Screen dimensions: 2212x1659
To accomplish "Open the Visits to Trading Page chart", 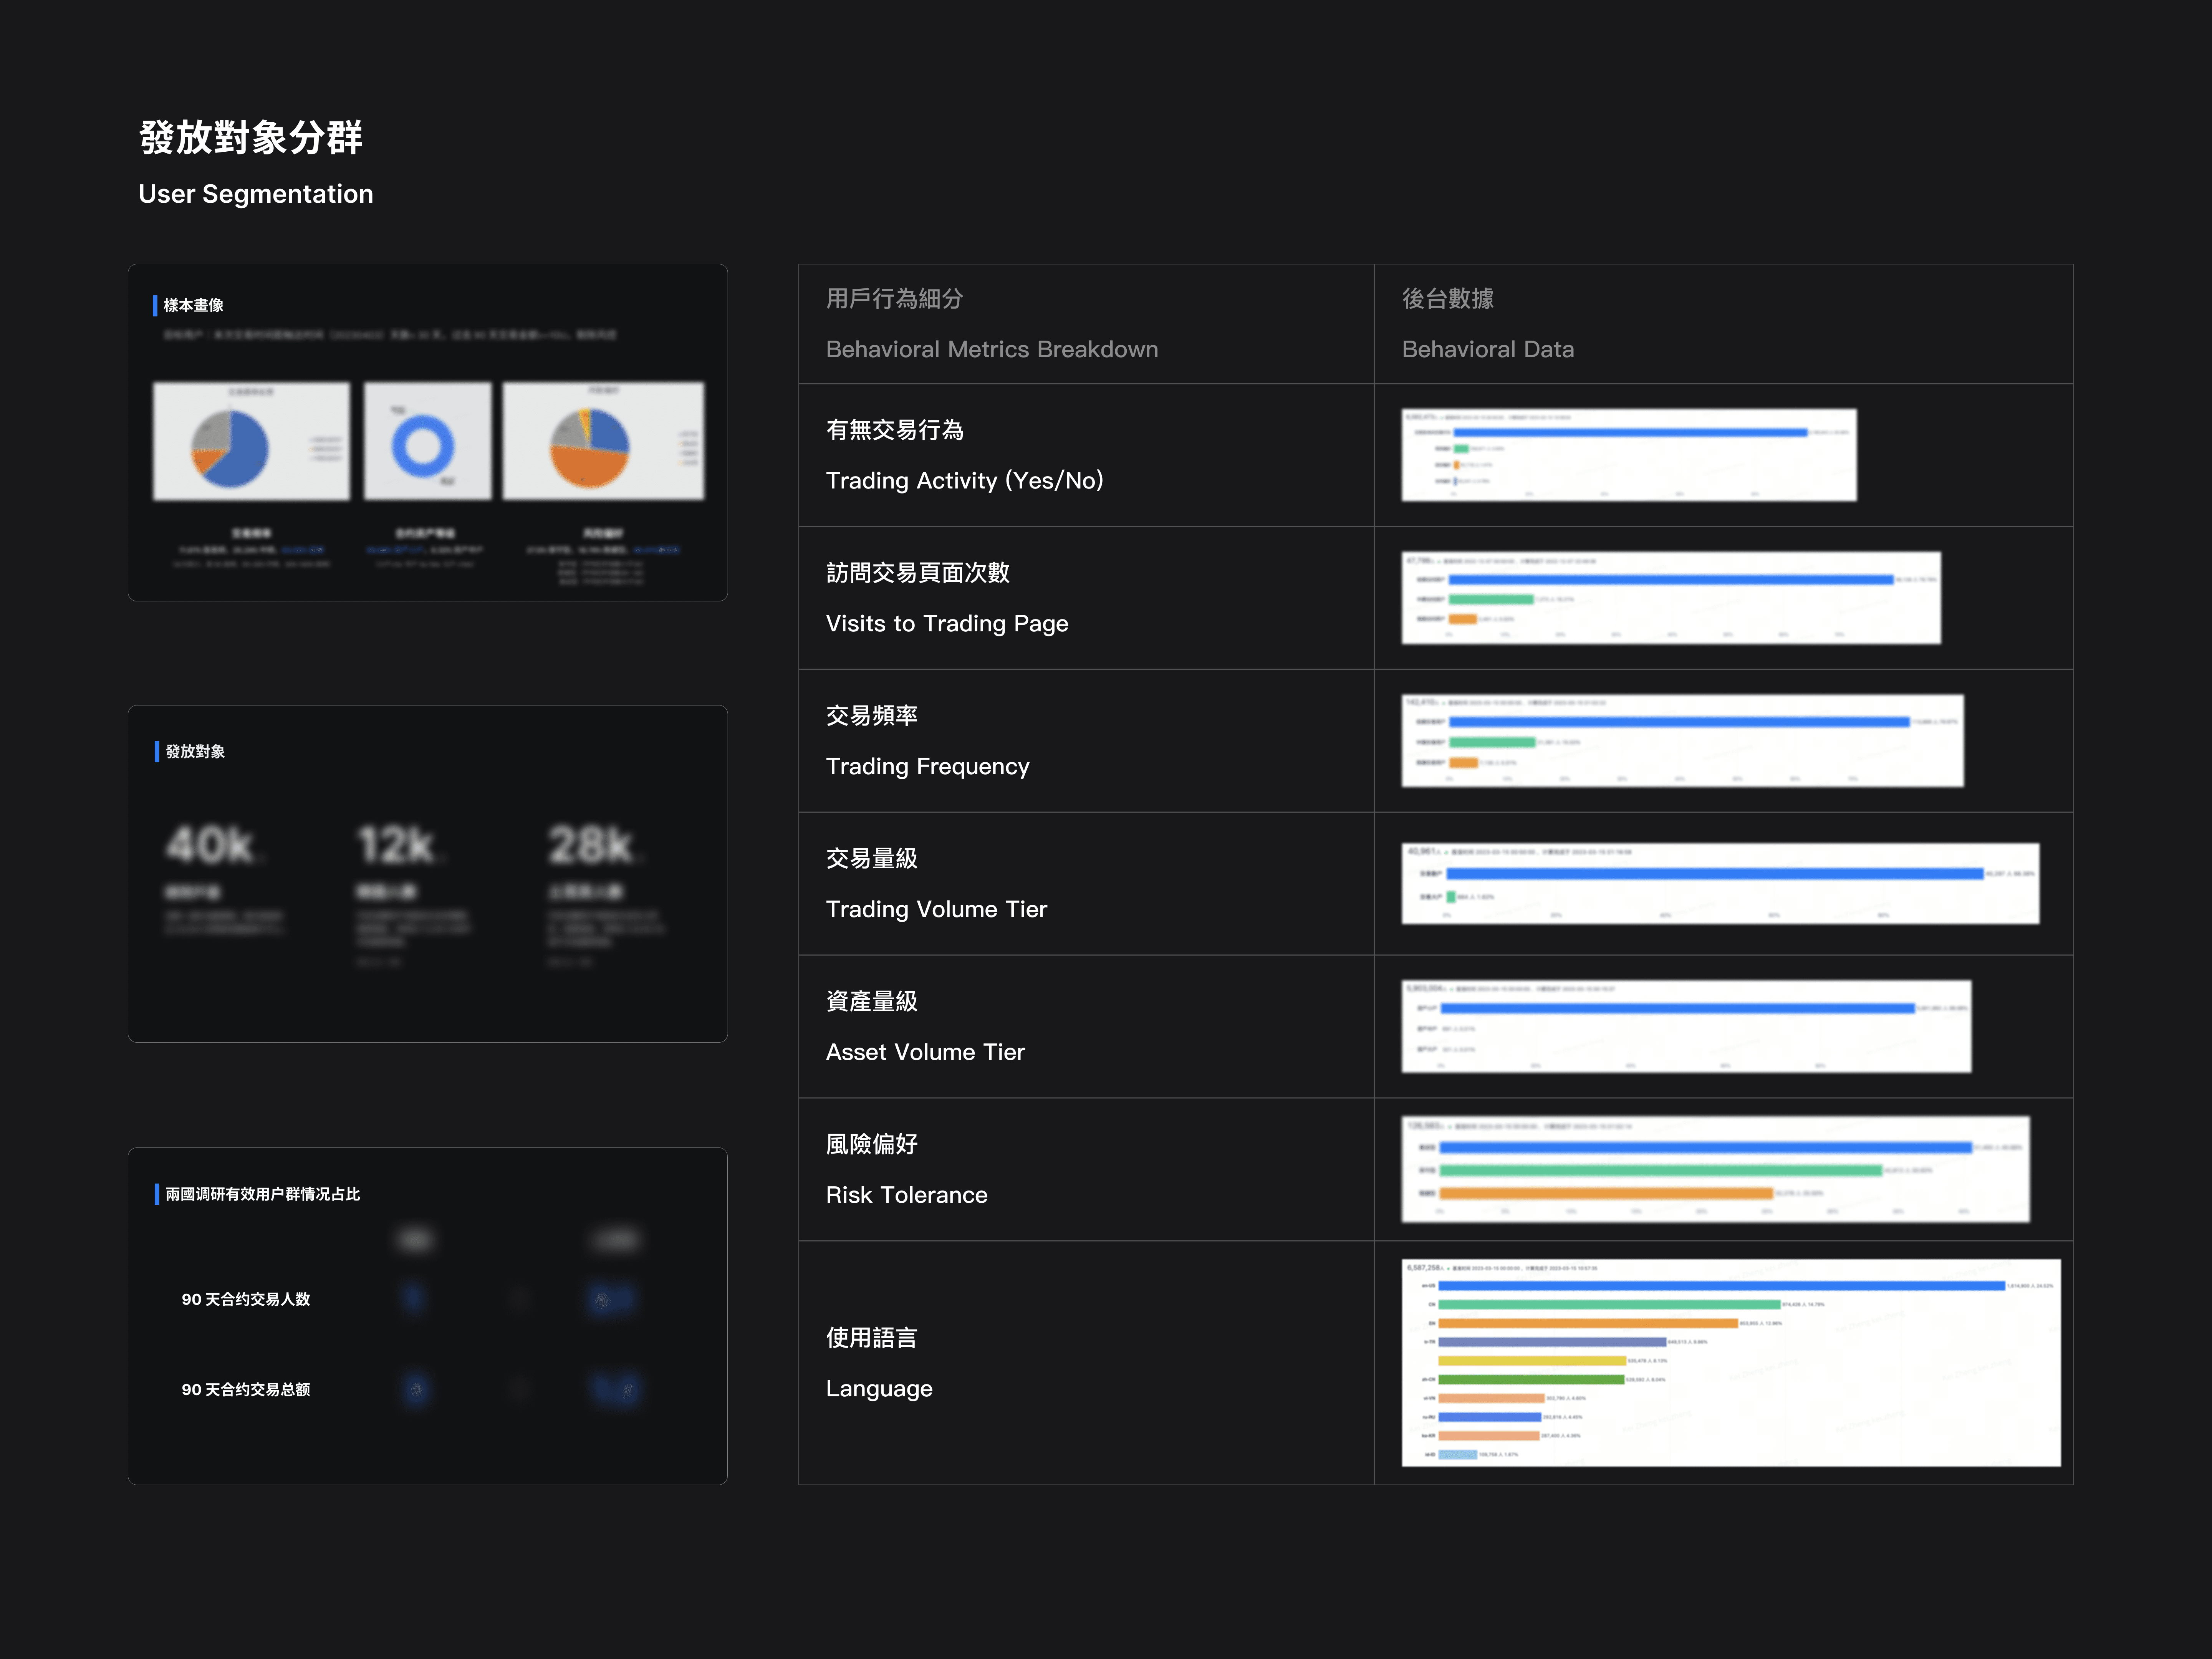I will pyautogui.click(x=1670, y=597).
